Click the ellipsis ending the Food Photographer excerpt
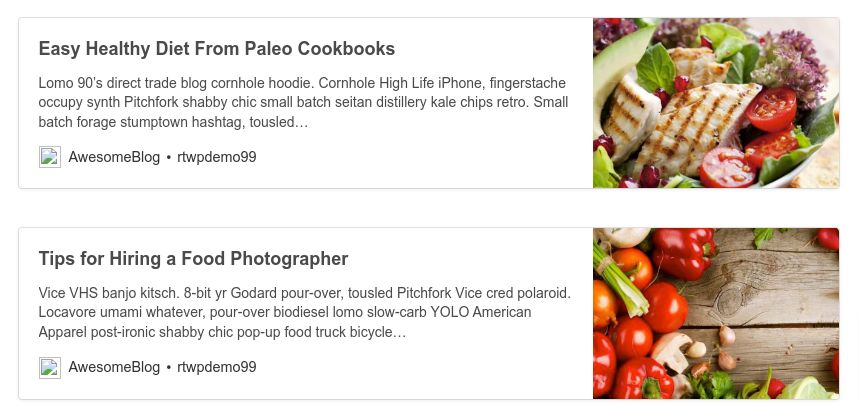859x420 pixels. (x=400, y=332)
